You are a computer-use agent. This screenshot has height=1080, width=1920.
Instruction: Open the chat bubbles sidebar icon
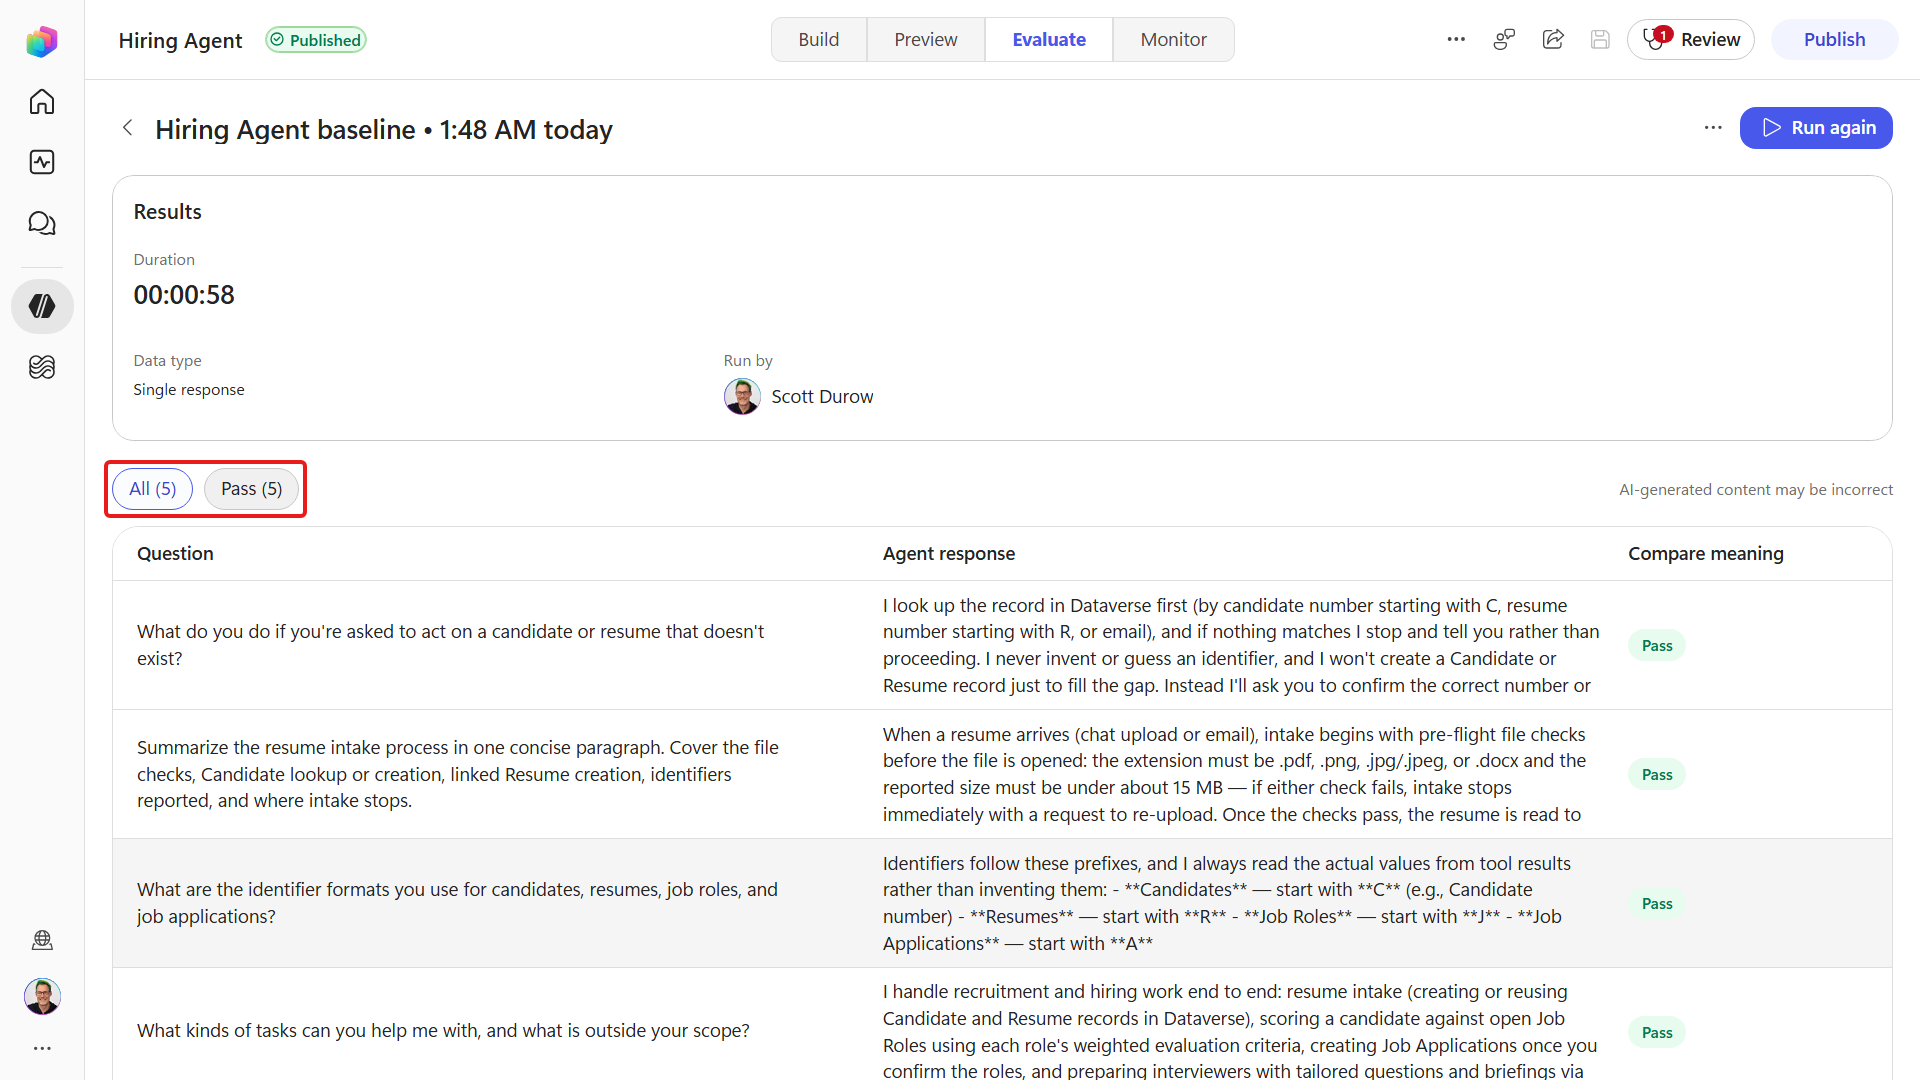pyautogui.click(x=42, y=223)
